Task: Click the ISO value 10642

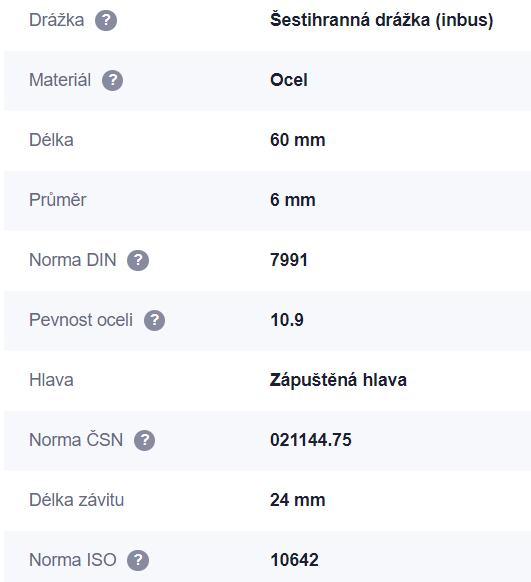Action: click(294, 560)
